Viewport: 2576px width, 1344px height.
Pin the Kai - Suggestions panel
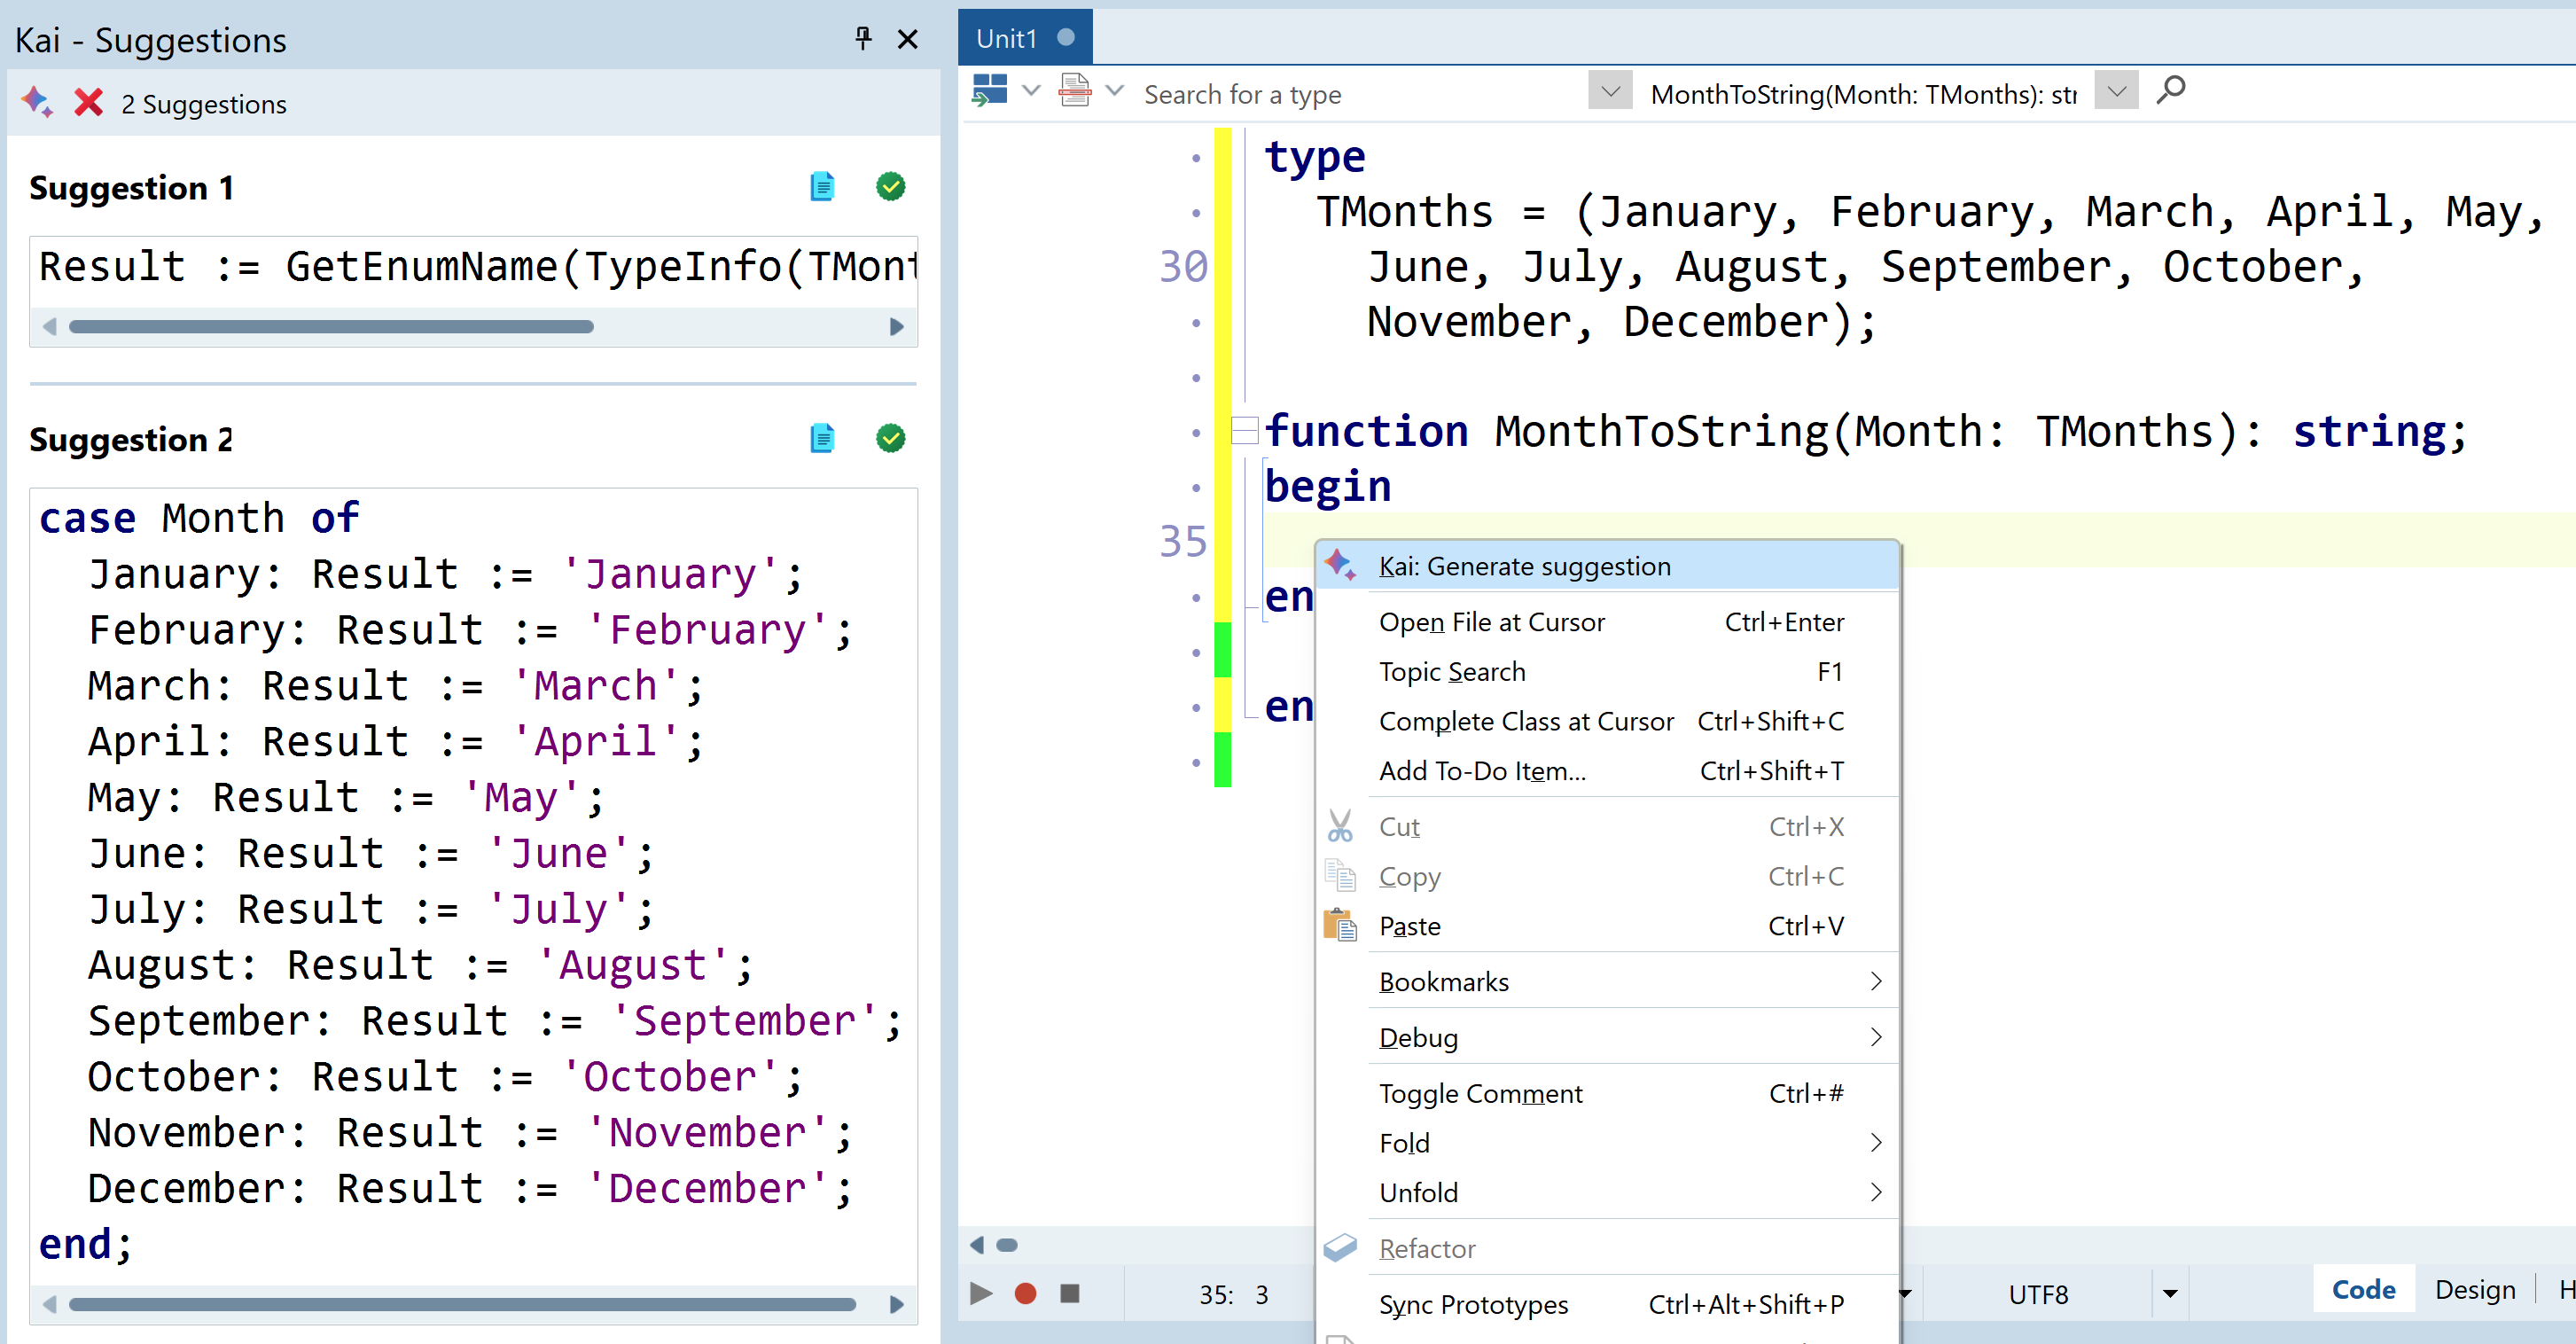[863, 39]
